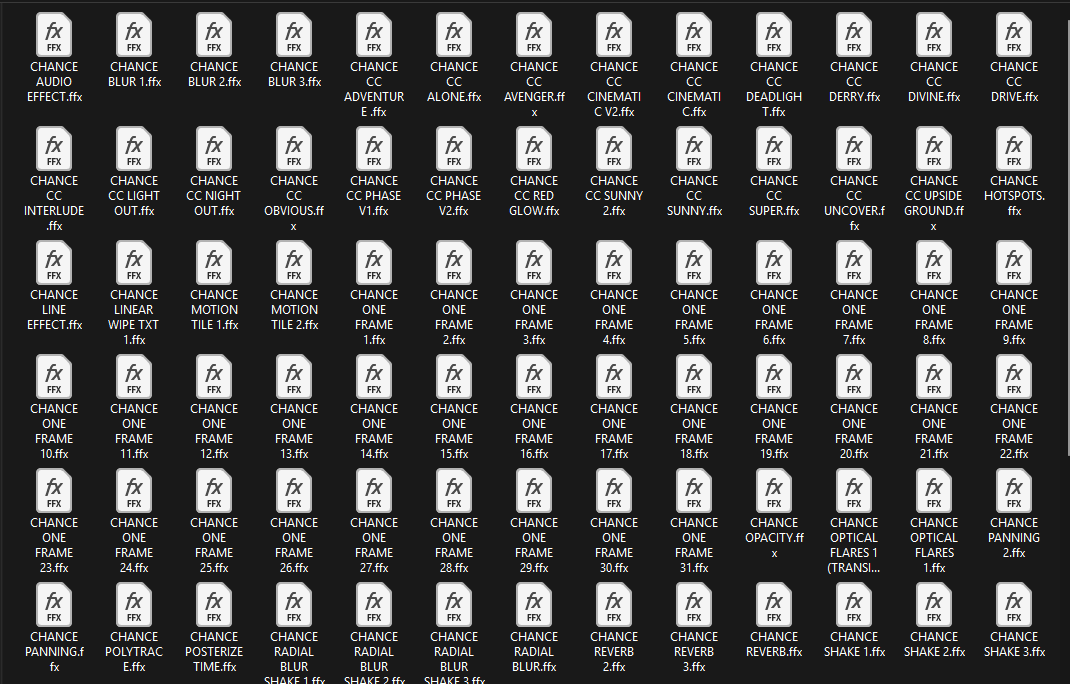
Task: Click the file name text CHANCE CC CINEMATIC.ffx
Action: click(x=694, y=89)
